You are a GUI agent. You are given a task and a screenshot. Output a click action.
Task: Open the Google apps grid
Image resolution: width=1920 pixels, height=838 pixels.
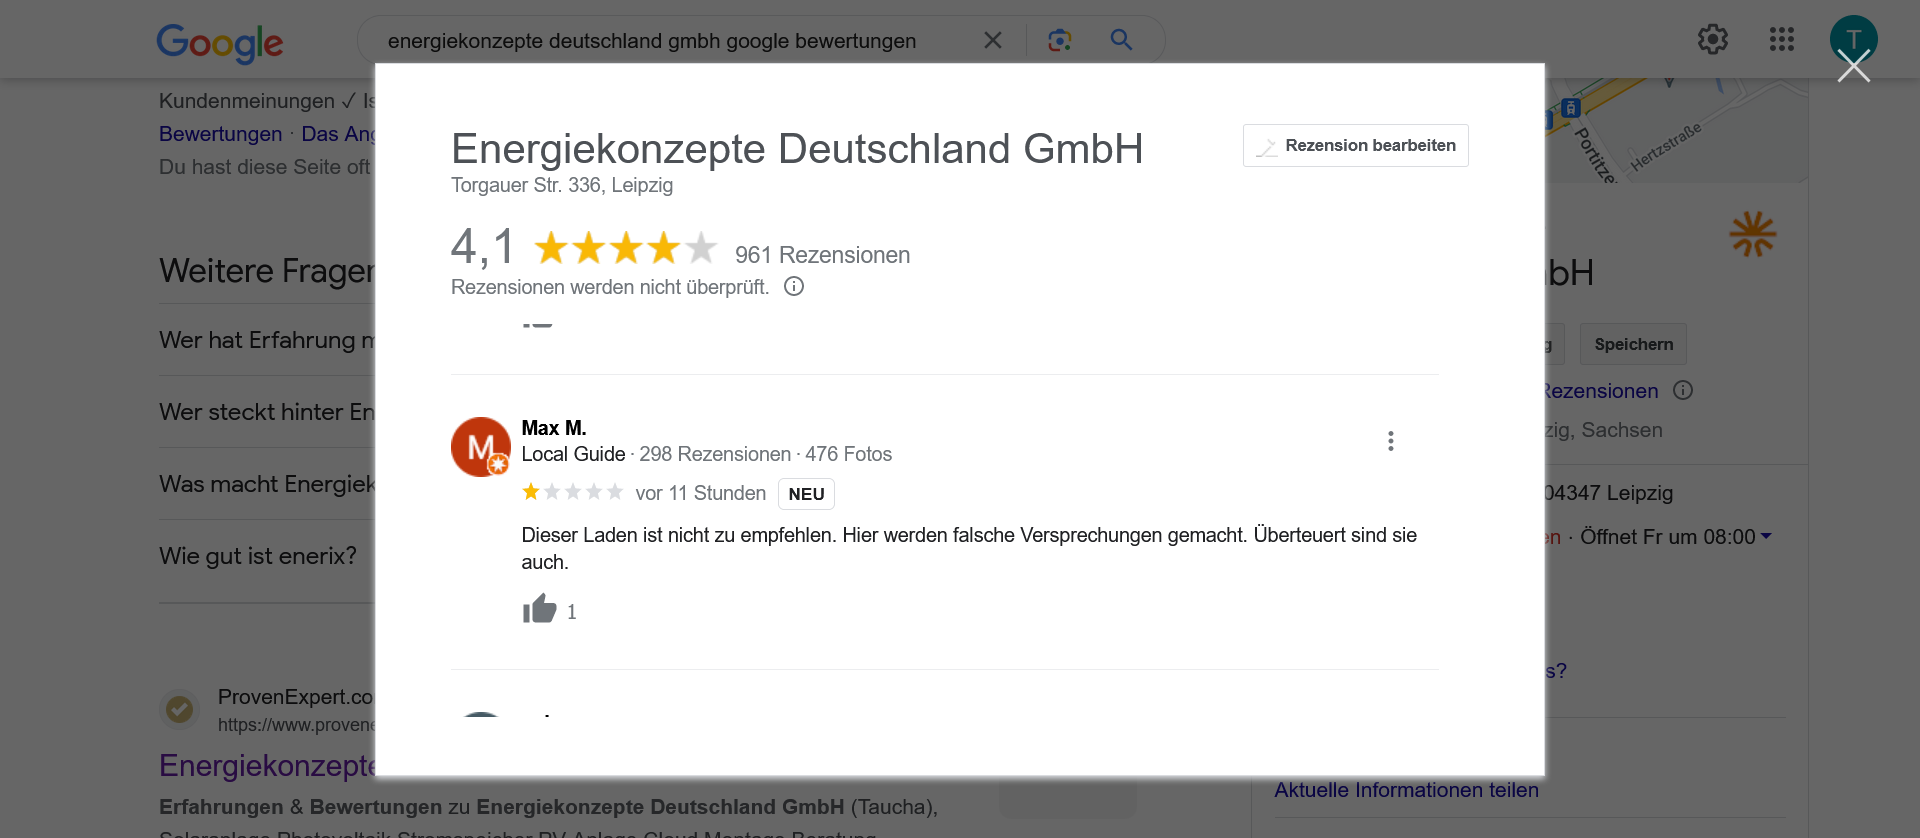click(1781, 40)
